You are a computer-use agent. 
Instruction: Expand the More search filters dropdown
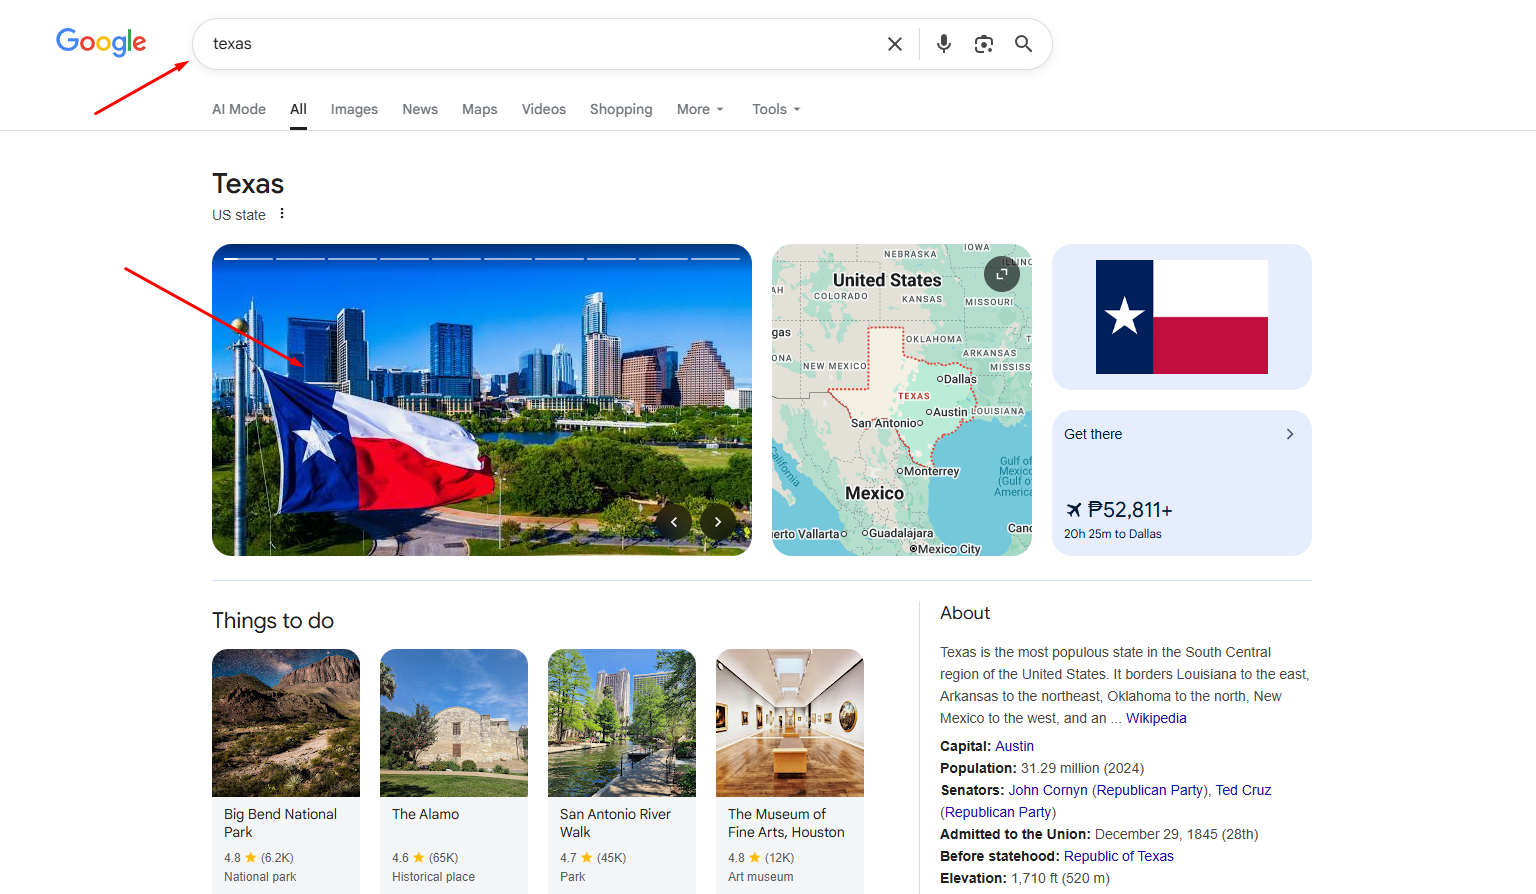pos(699,110)
